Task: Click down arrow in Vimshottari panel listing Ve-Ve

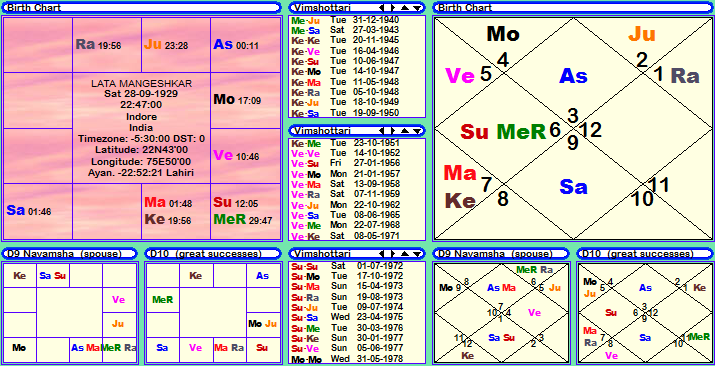Action: 416,131
